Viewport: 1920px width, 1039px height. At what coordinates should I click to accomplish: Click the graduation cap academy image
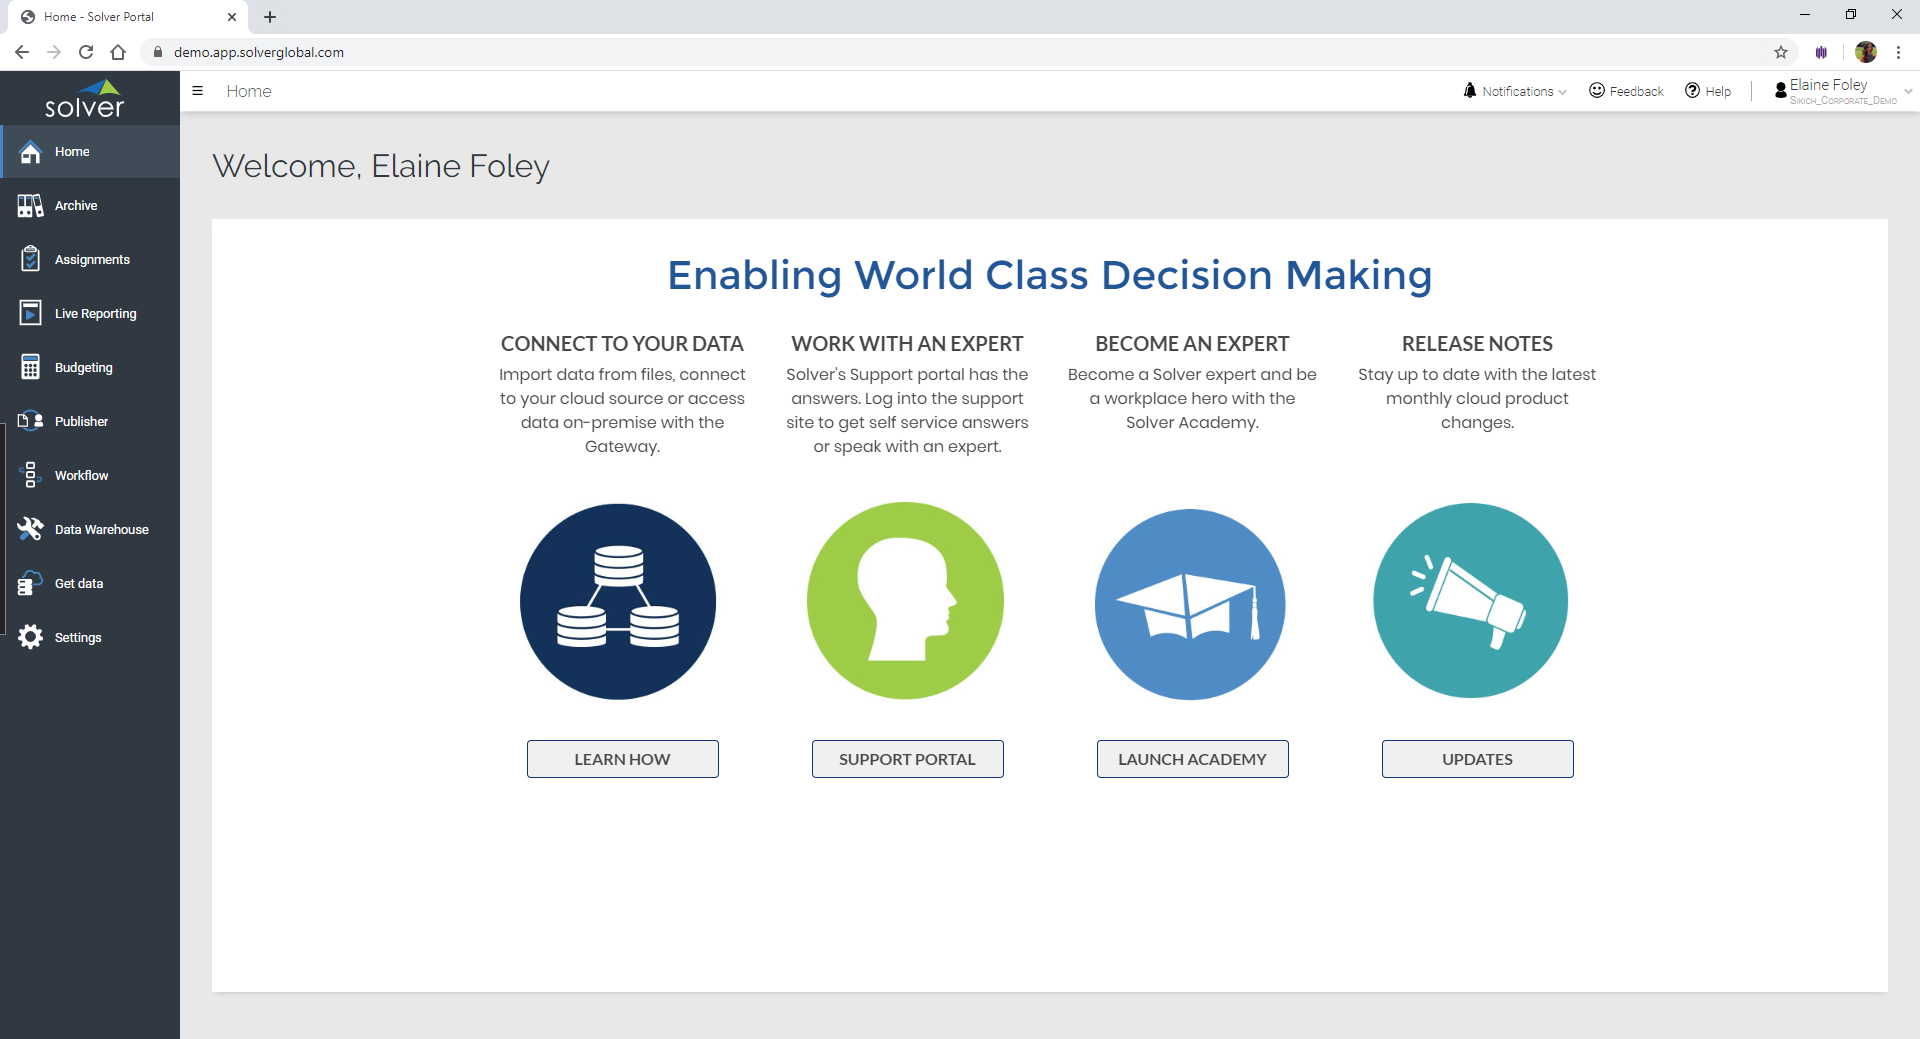tap(1190, 603)
